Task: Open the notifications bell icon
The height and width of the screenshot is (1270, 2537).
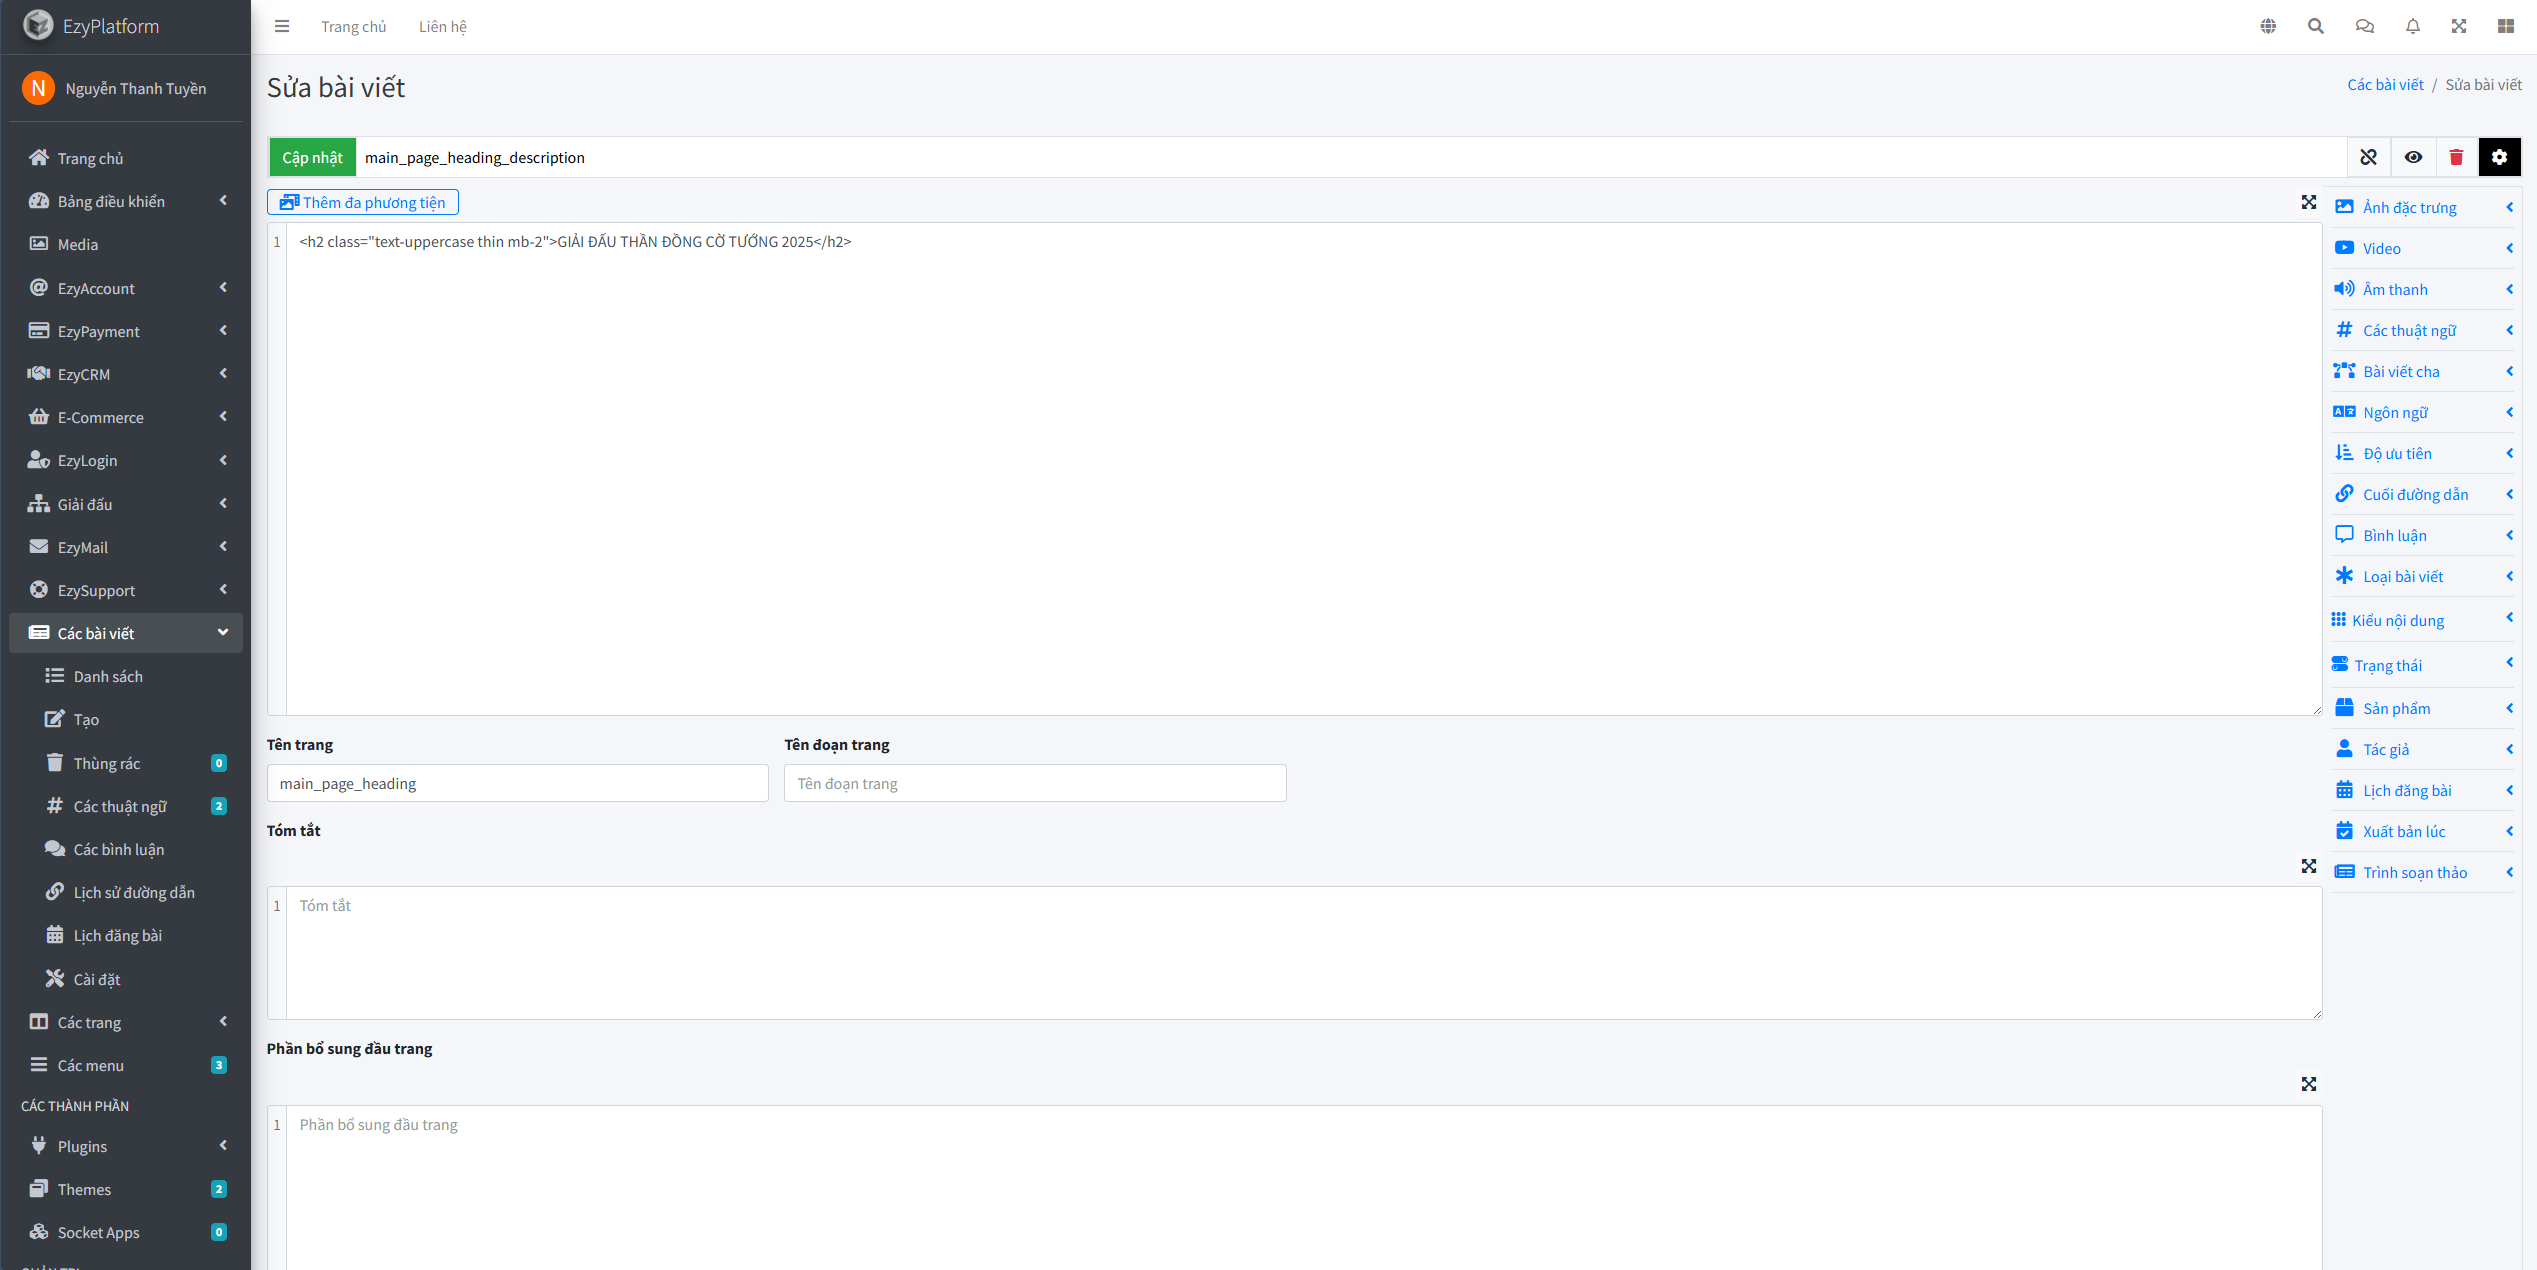Action: click(x=2412, y=26)
